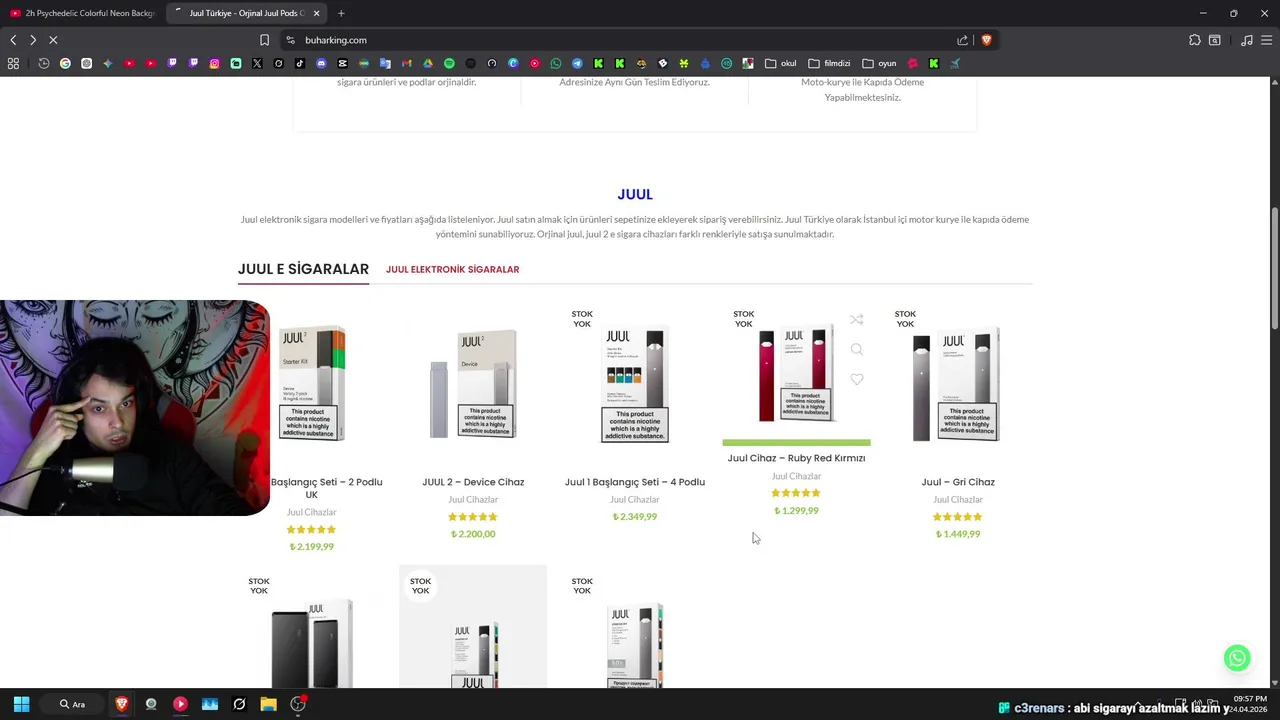Open the music playlist icon in toolbar

(x=1246, y=40)
